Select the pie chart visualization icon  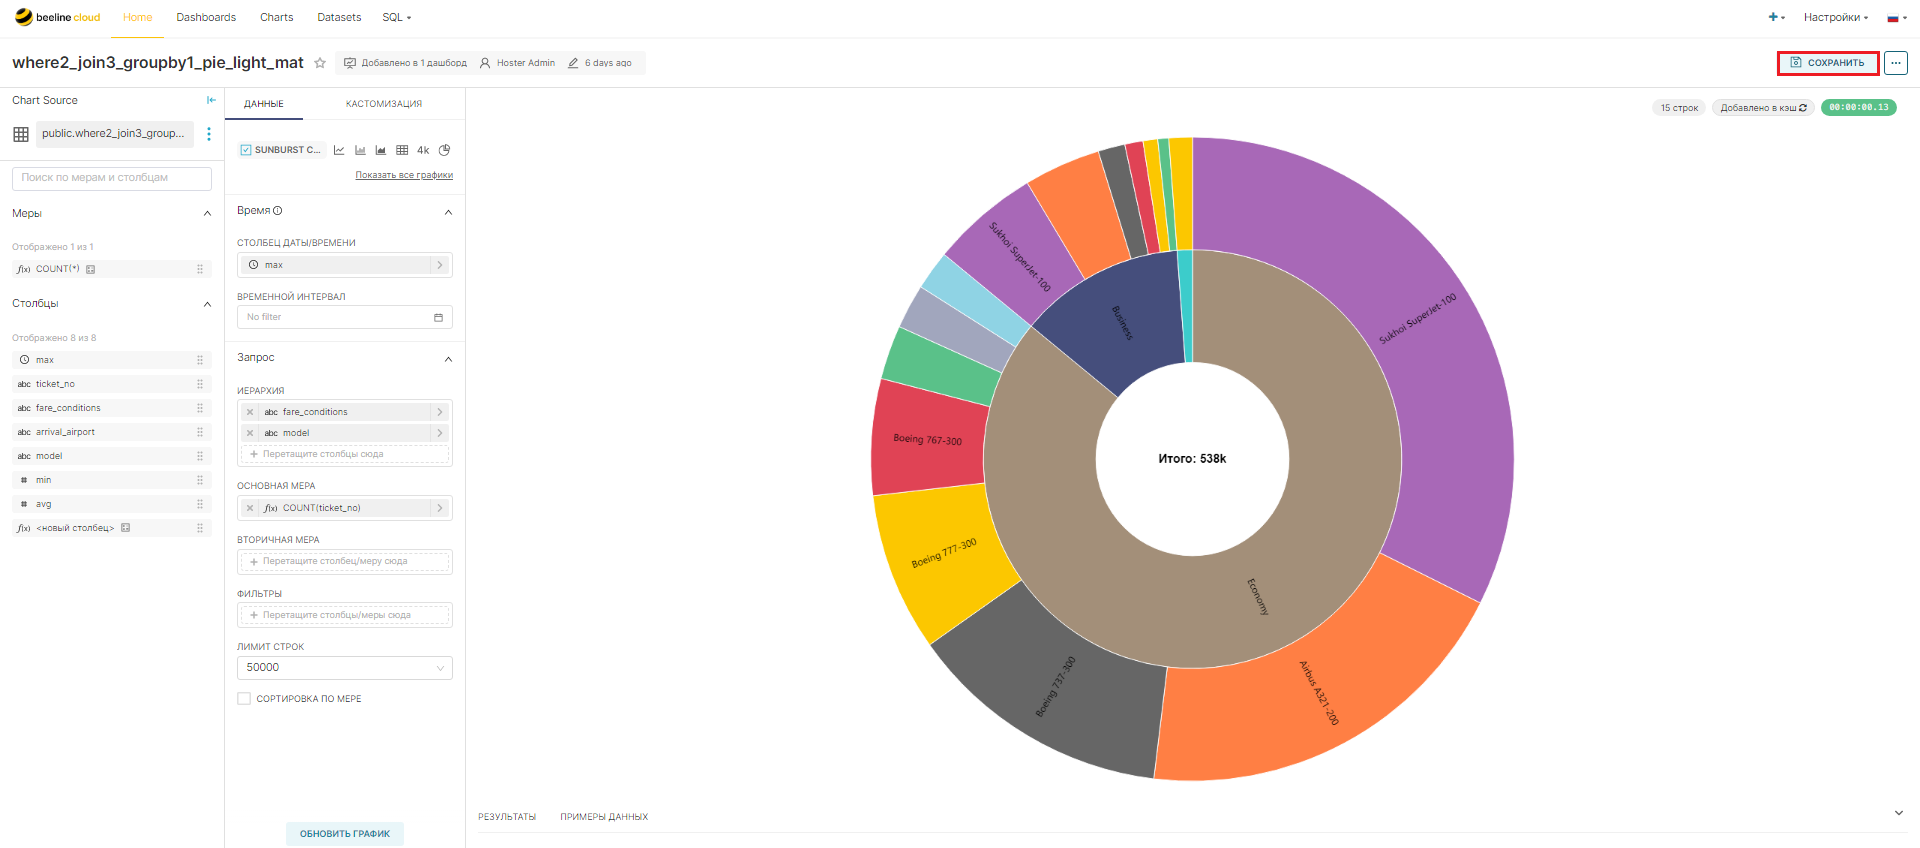445,150
